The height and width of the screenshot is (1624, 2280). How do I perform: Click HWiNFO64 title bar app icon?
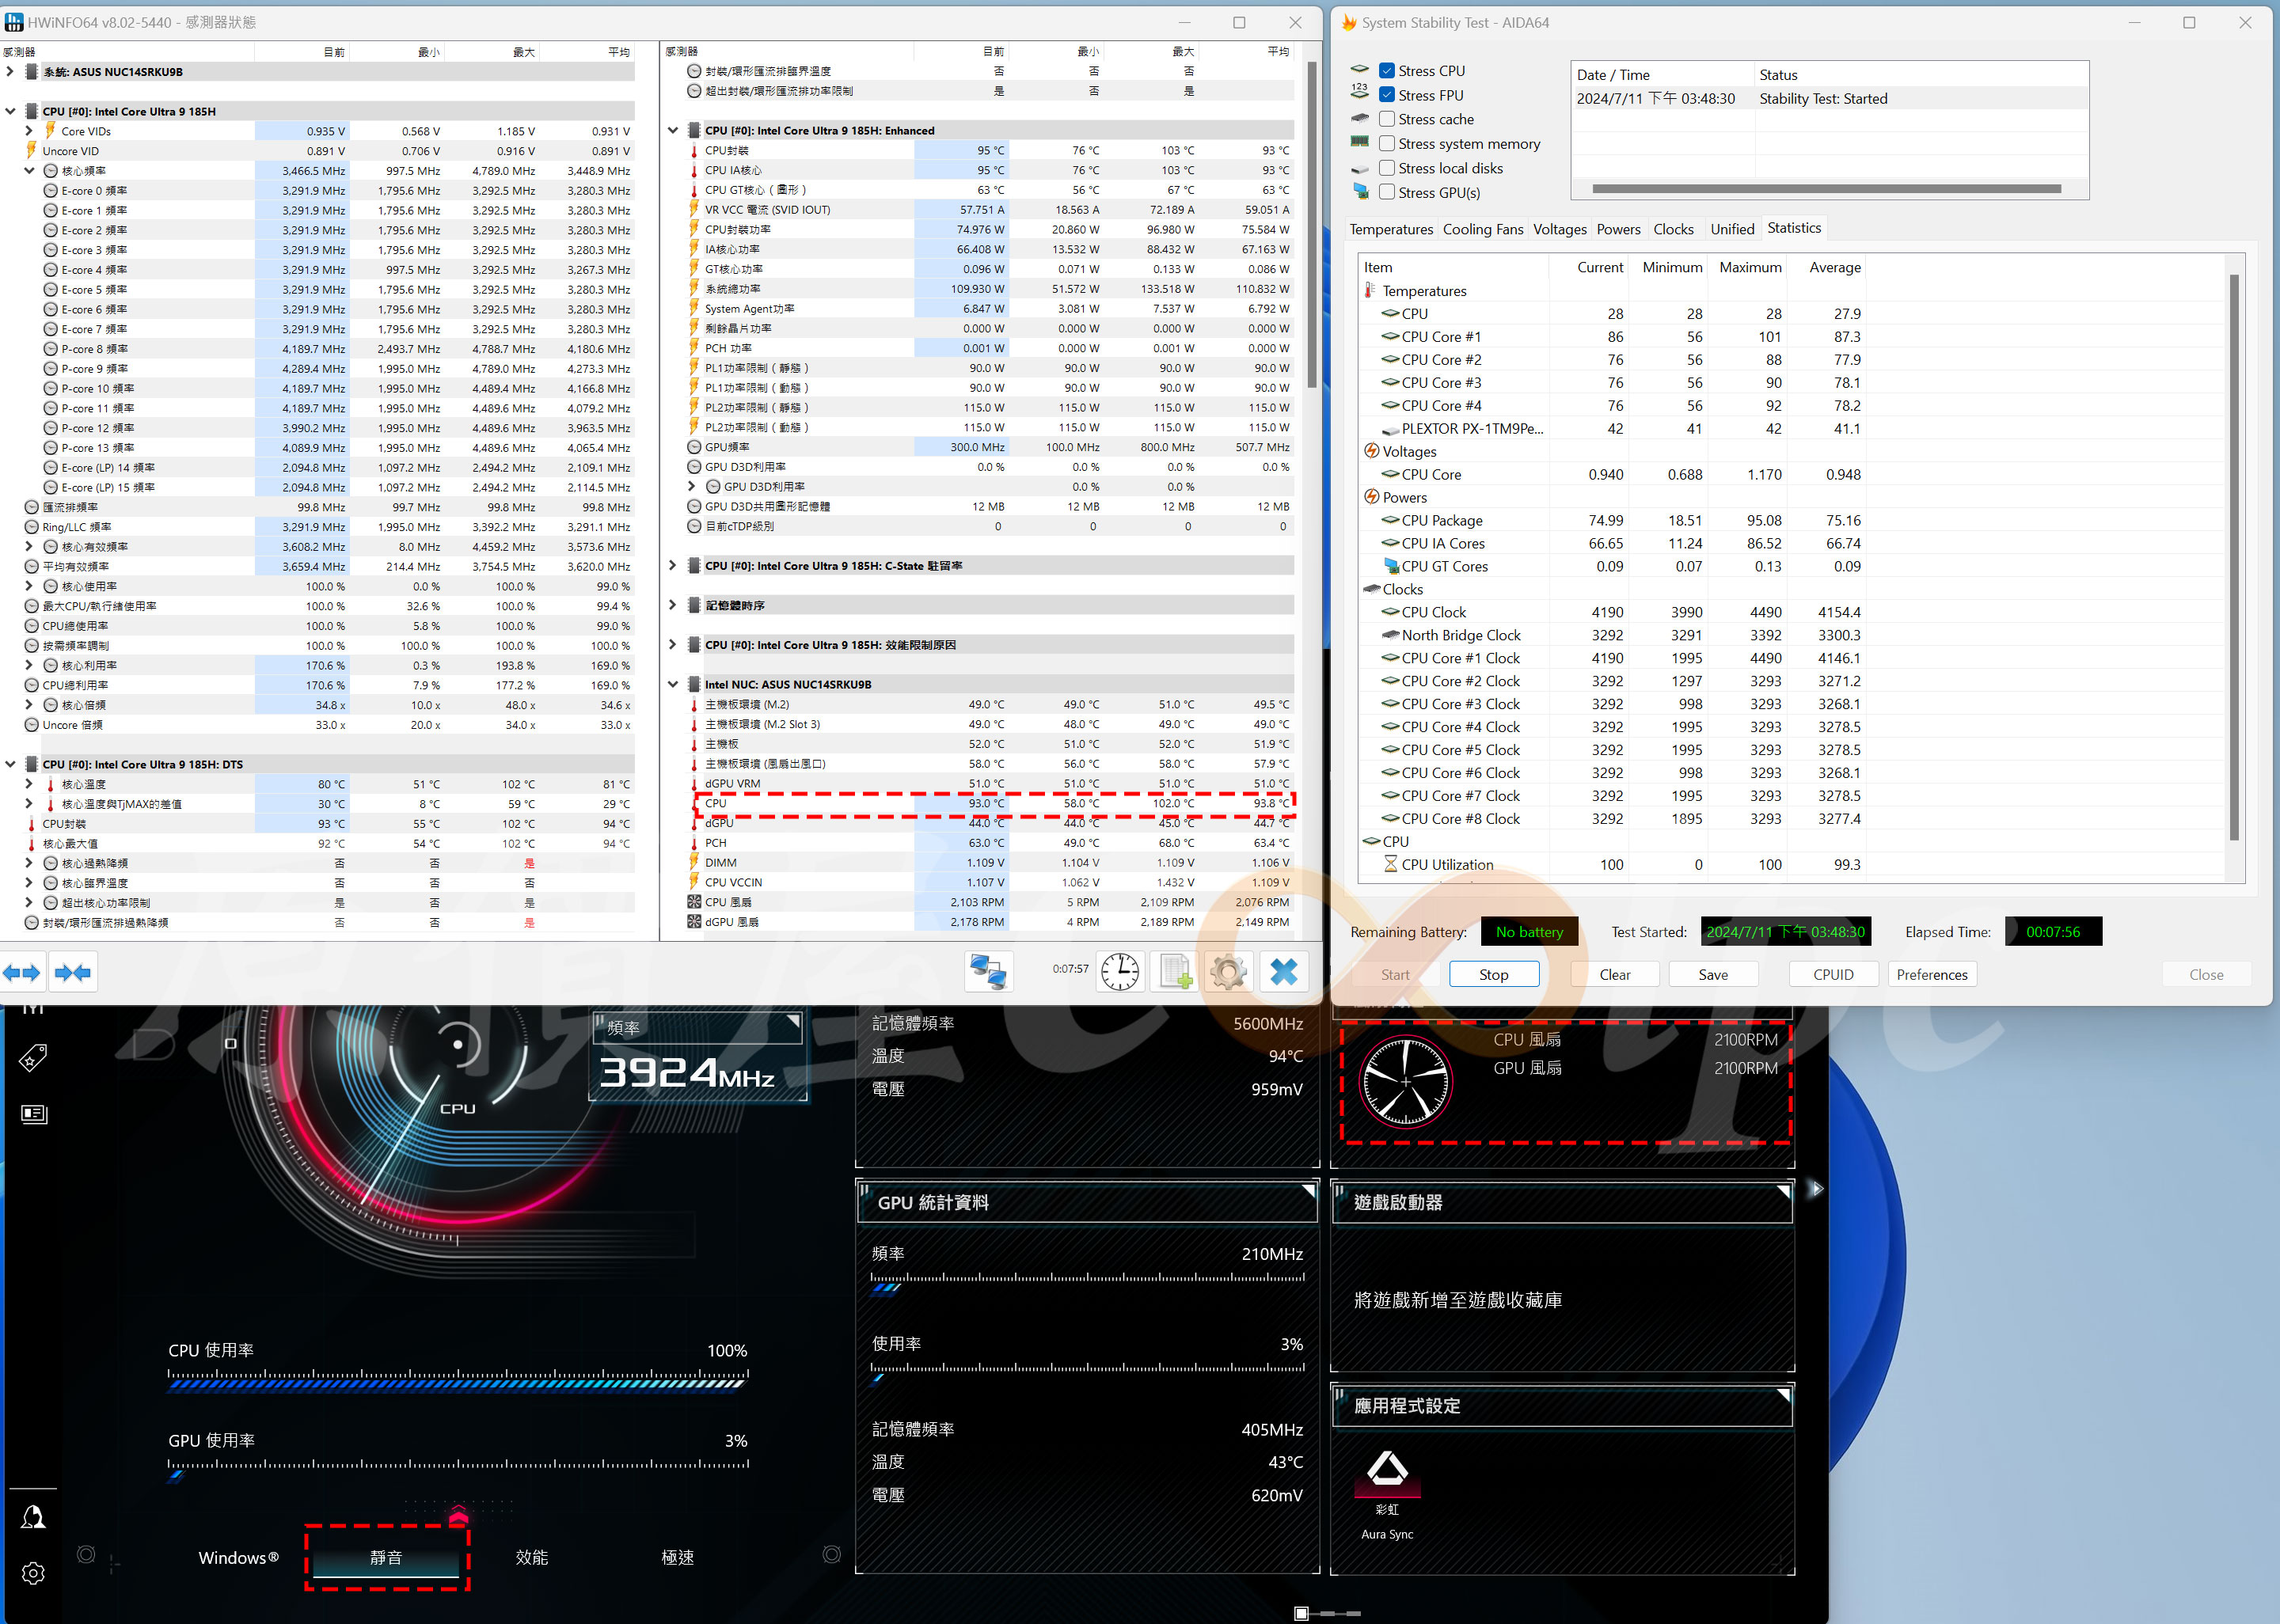click(13, 22)
